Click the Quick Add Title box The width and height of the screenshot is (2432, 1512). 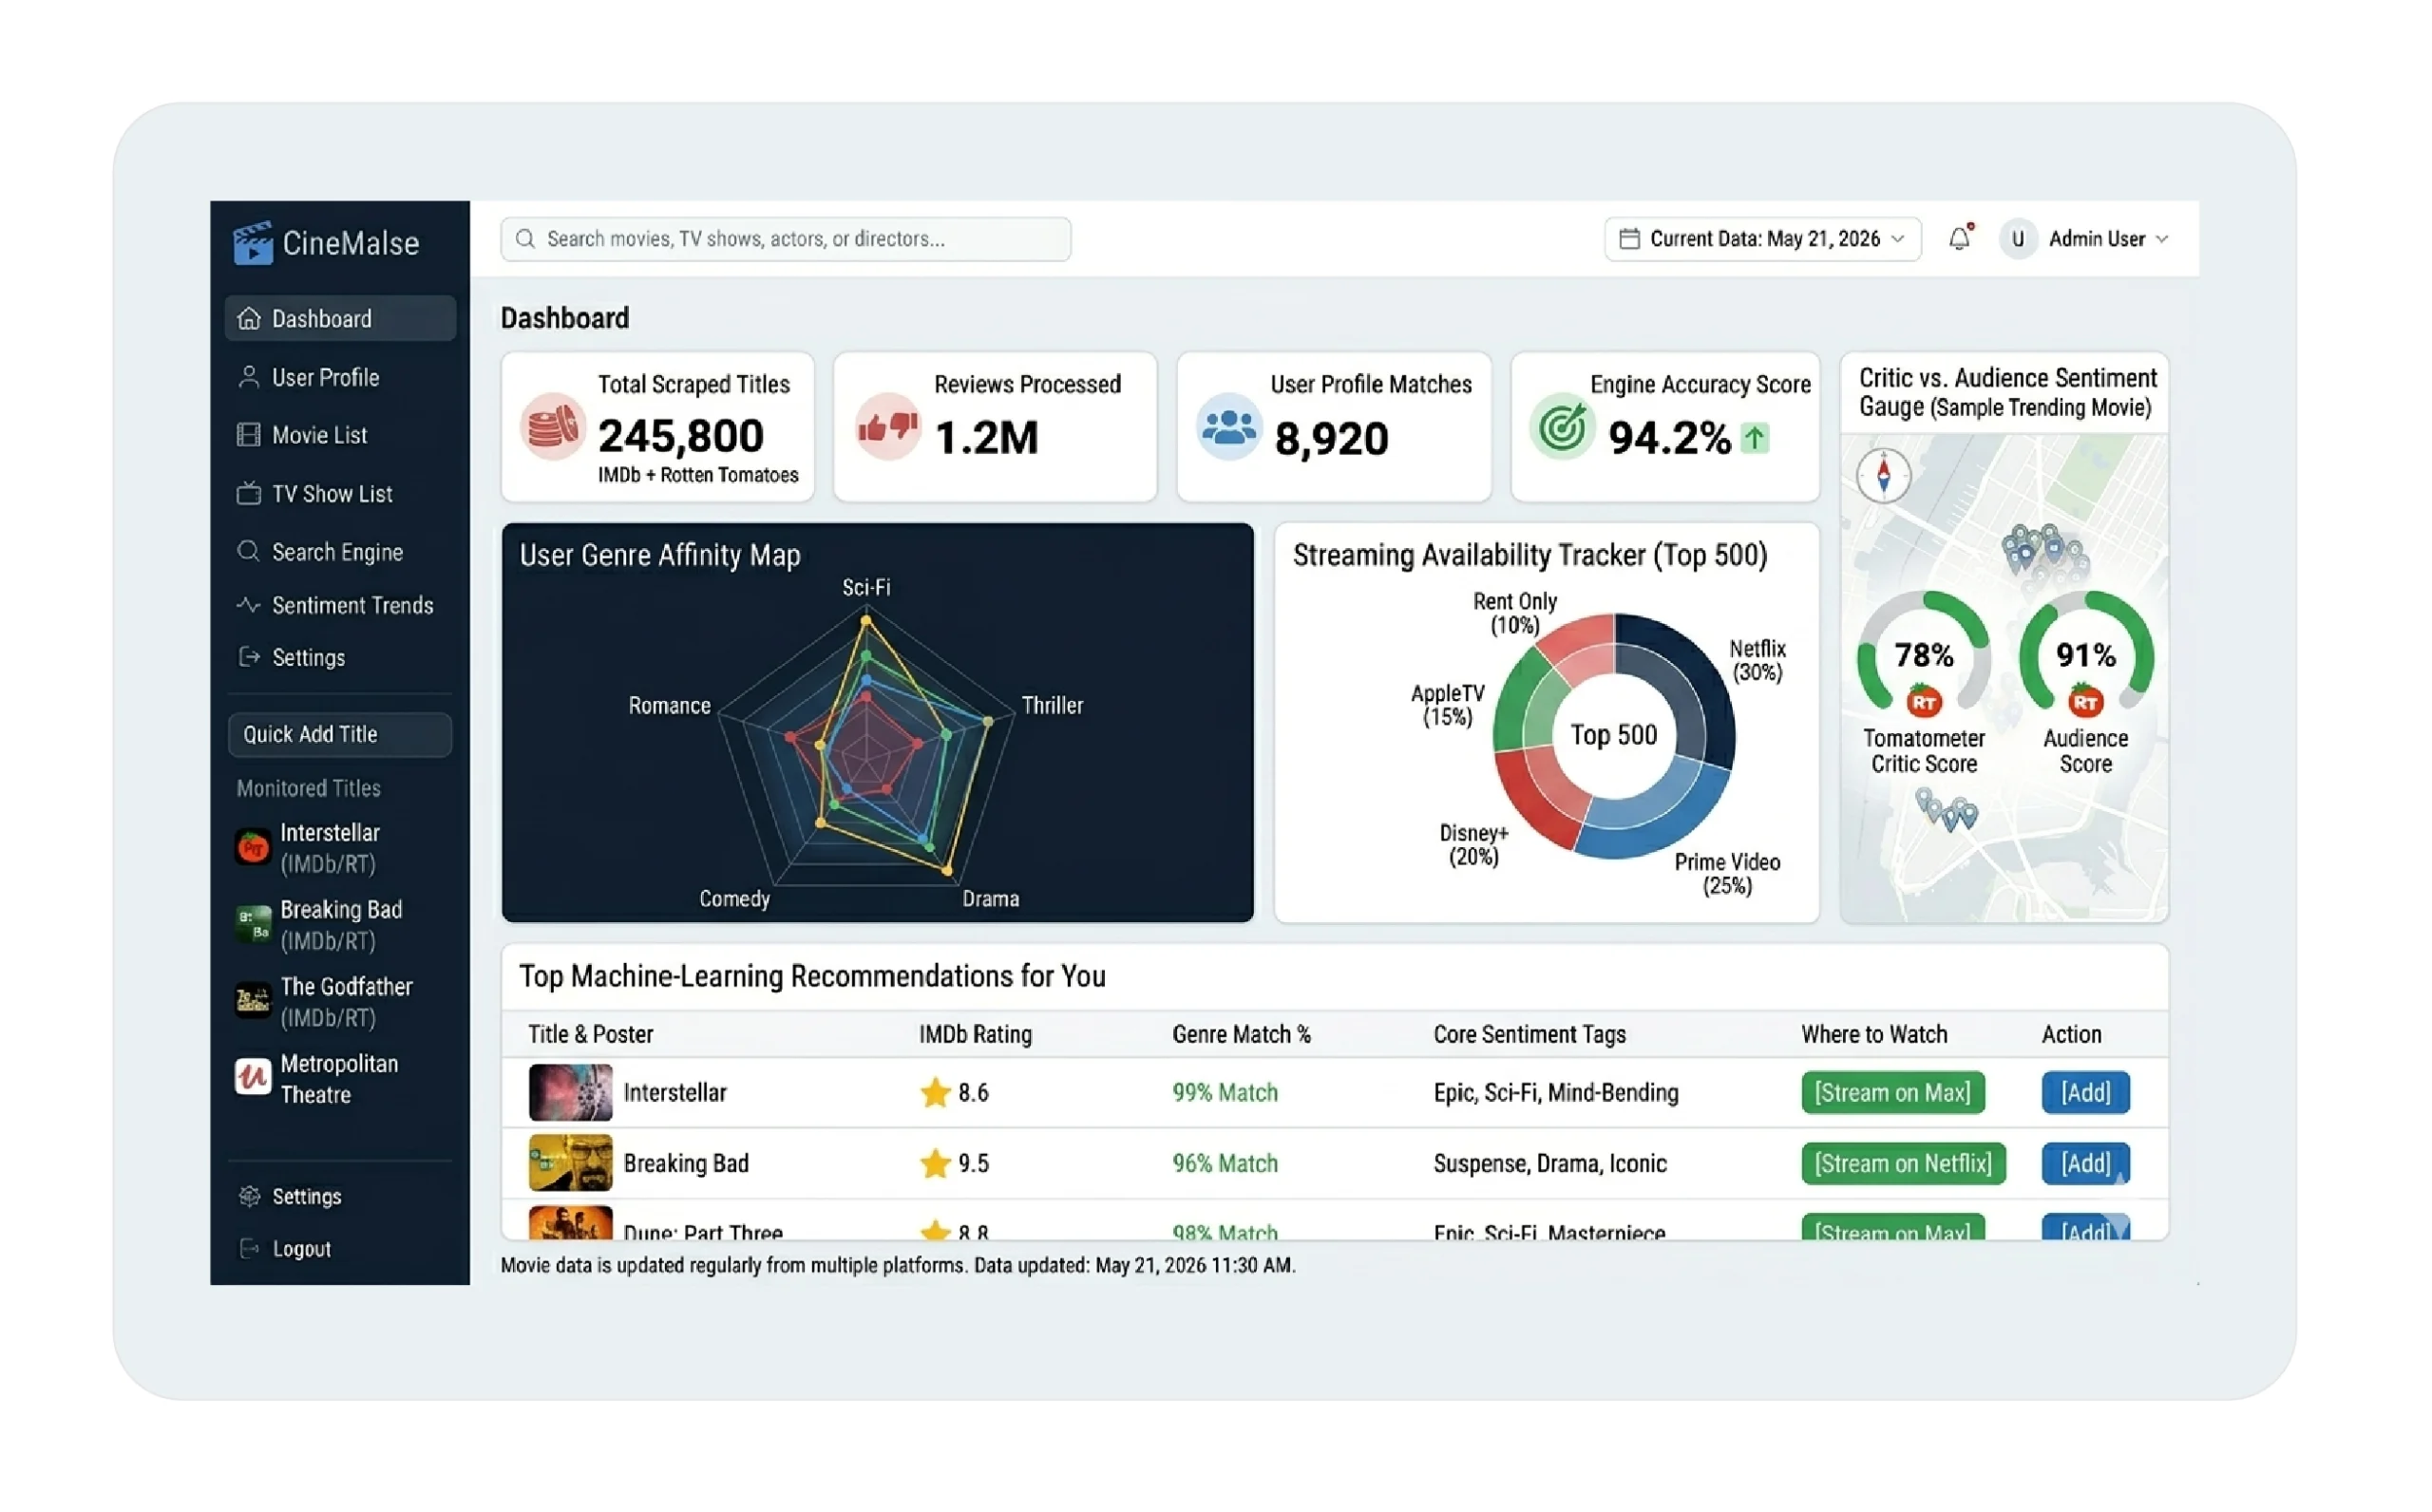(x=340, y=735)
